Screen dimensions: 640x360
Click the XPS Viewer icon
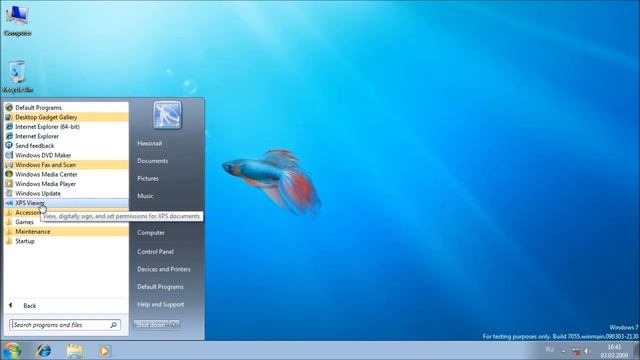[x=9, y=203]
